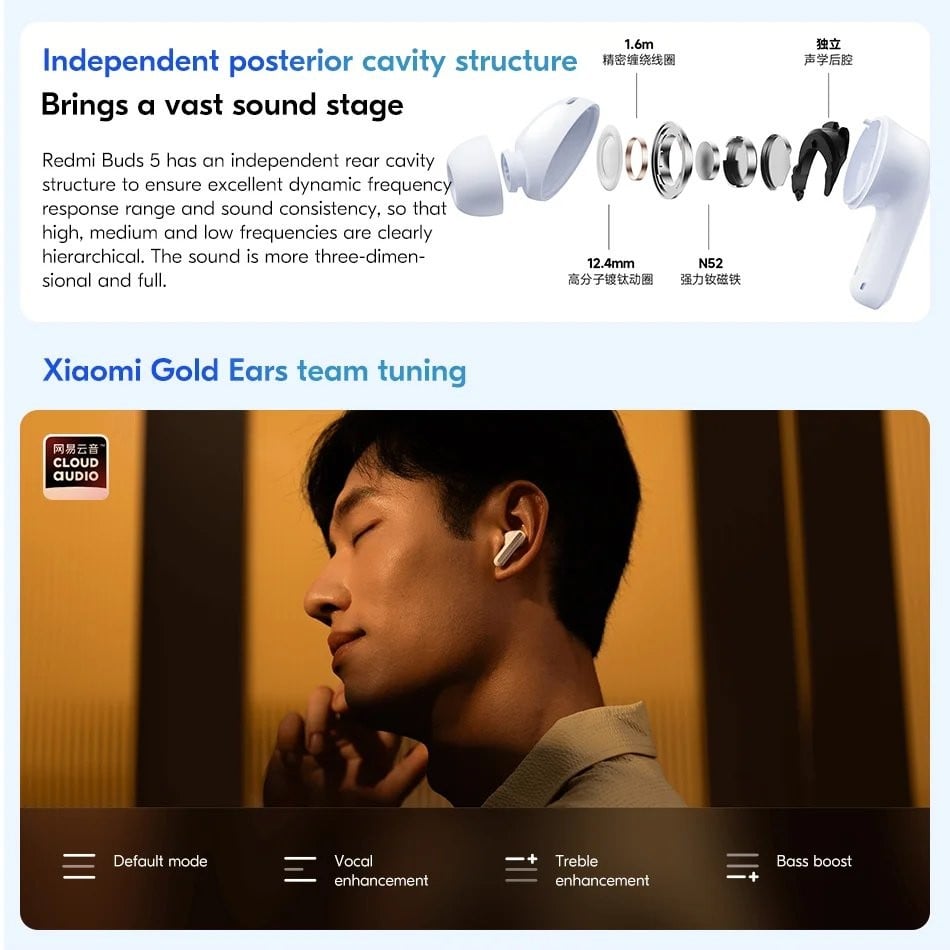Select the Brings a vast sound stage subtitle
950x950 pixels.
(x=222, y=105)
